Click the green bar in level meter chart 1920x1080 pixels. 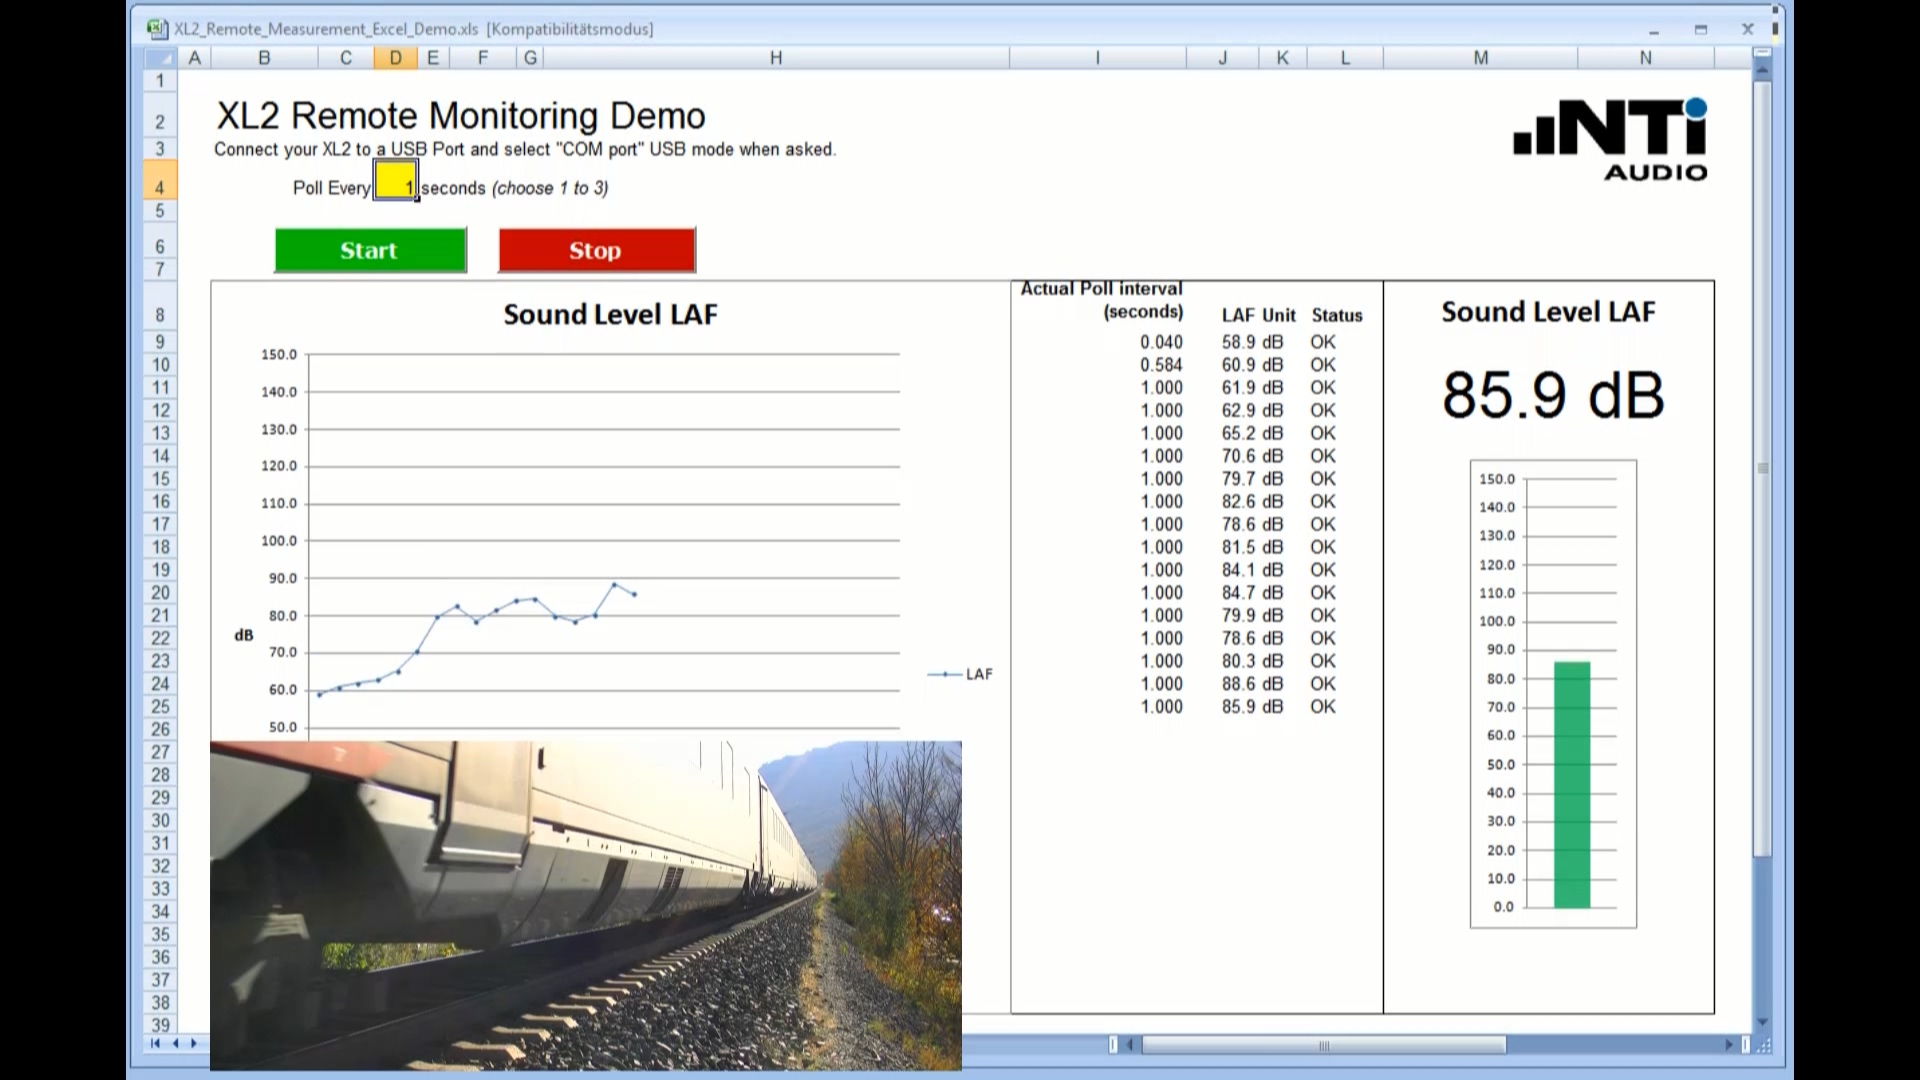[x=1572, y=785]
